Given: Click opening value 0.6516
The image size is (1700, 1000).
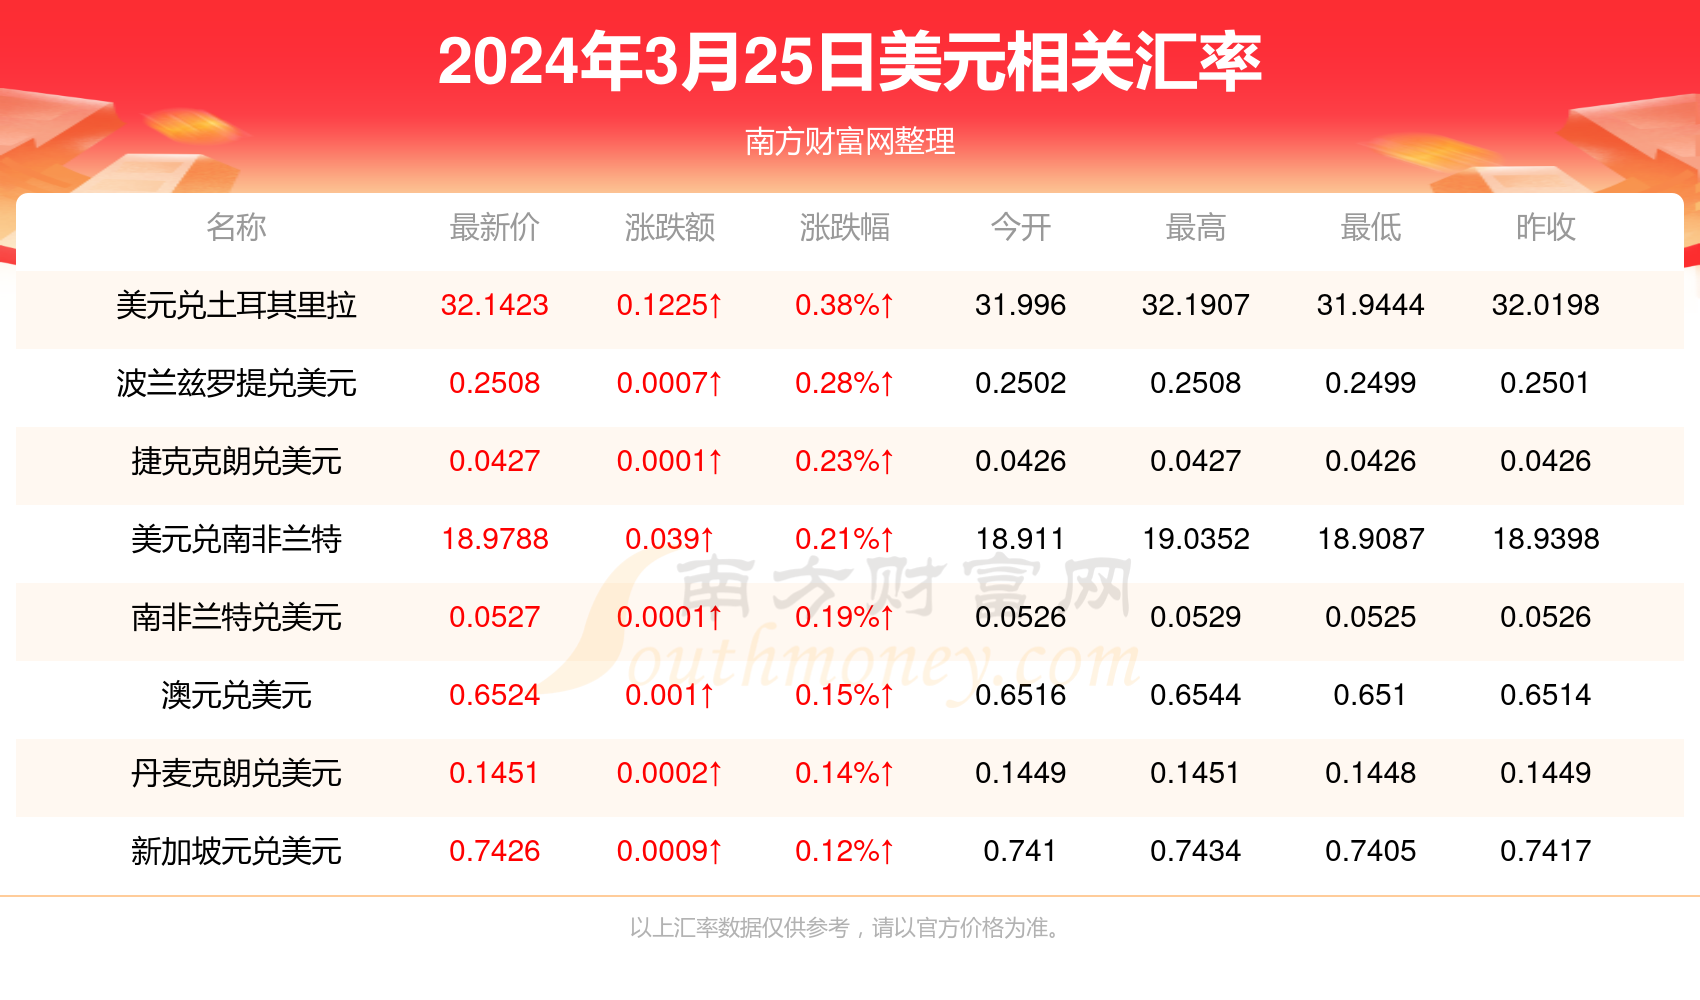Looking at the screenshot, I should pyautogui.click(x=1020, y=695).
